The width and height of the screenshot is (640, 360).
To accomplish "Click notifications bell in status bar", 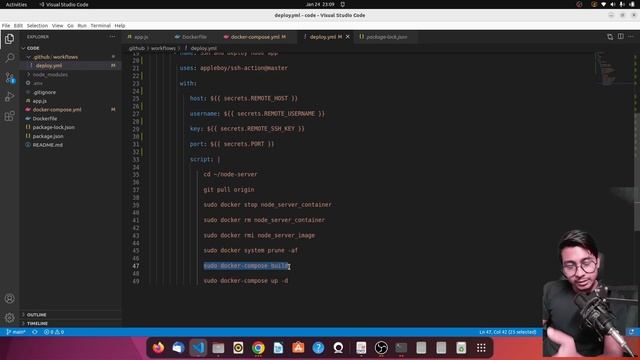I will (x=631, y=332).
